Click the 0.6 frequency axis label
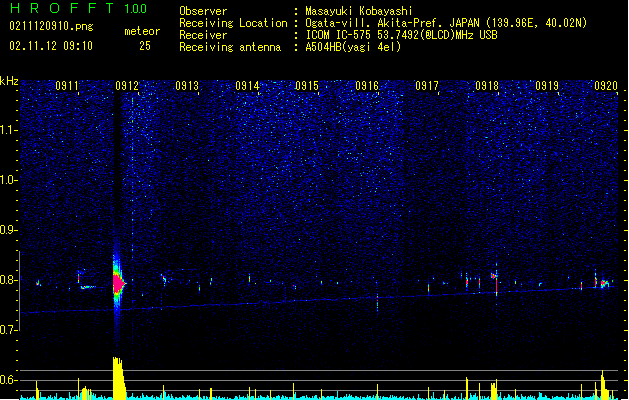This screenshot has height=400, width=629. 9,380
